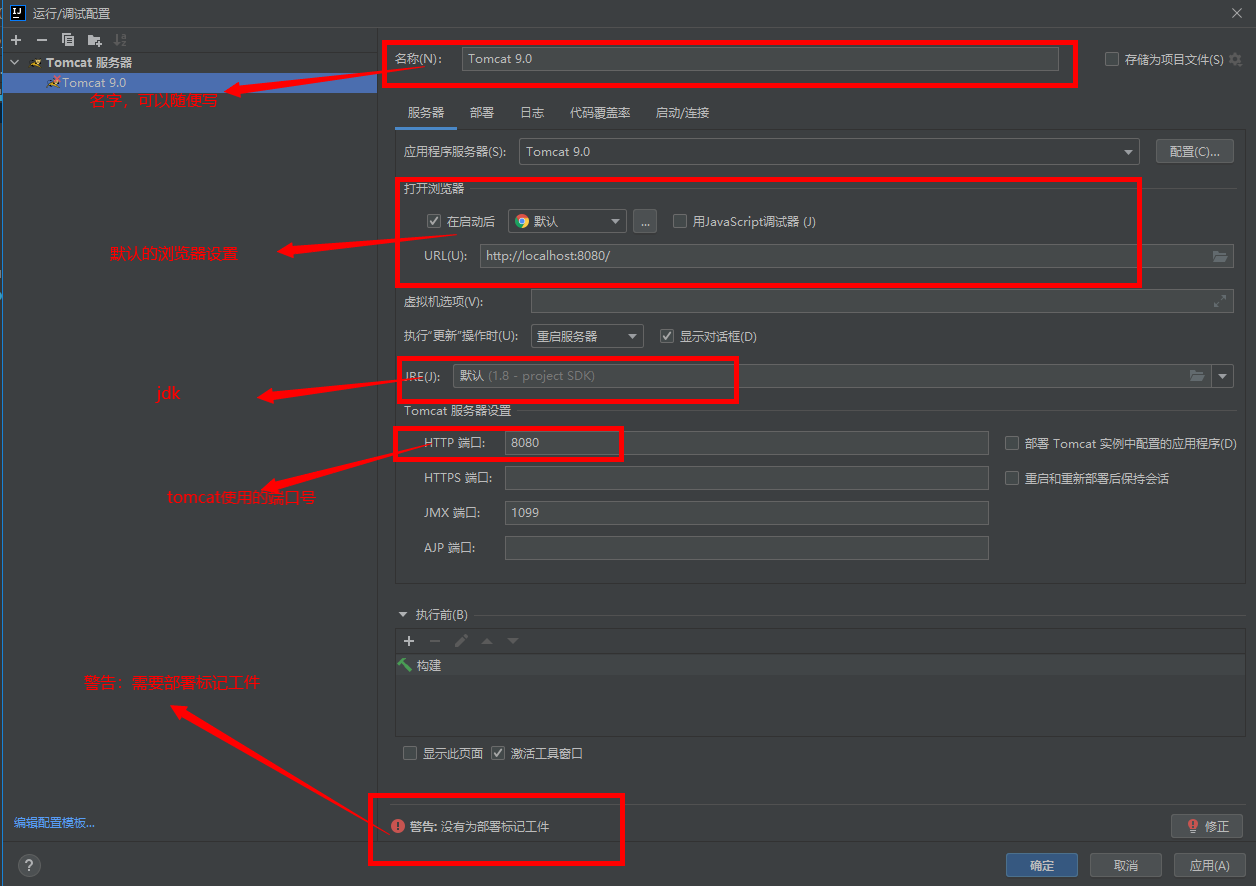Move configuration into new folder icon
This screenshot has width=1256, height=886.
coord(94,40)
